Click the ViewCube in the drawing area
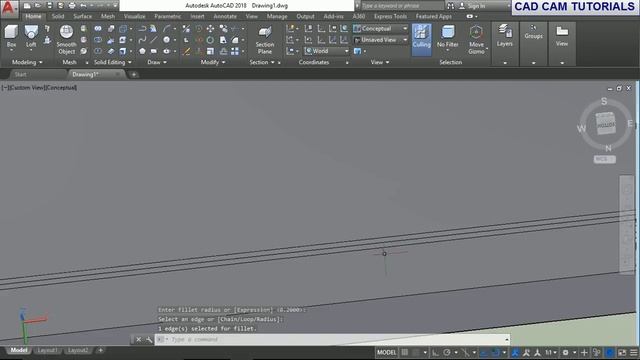The image size is (640, 360). pyautogui.click(x=606, y=123)
